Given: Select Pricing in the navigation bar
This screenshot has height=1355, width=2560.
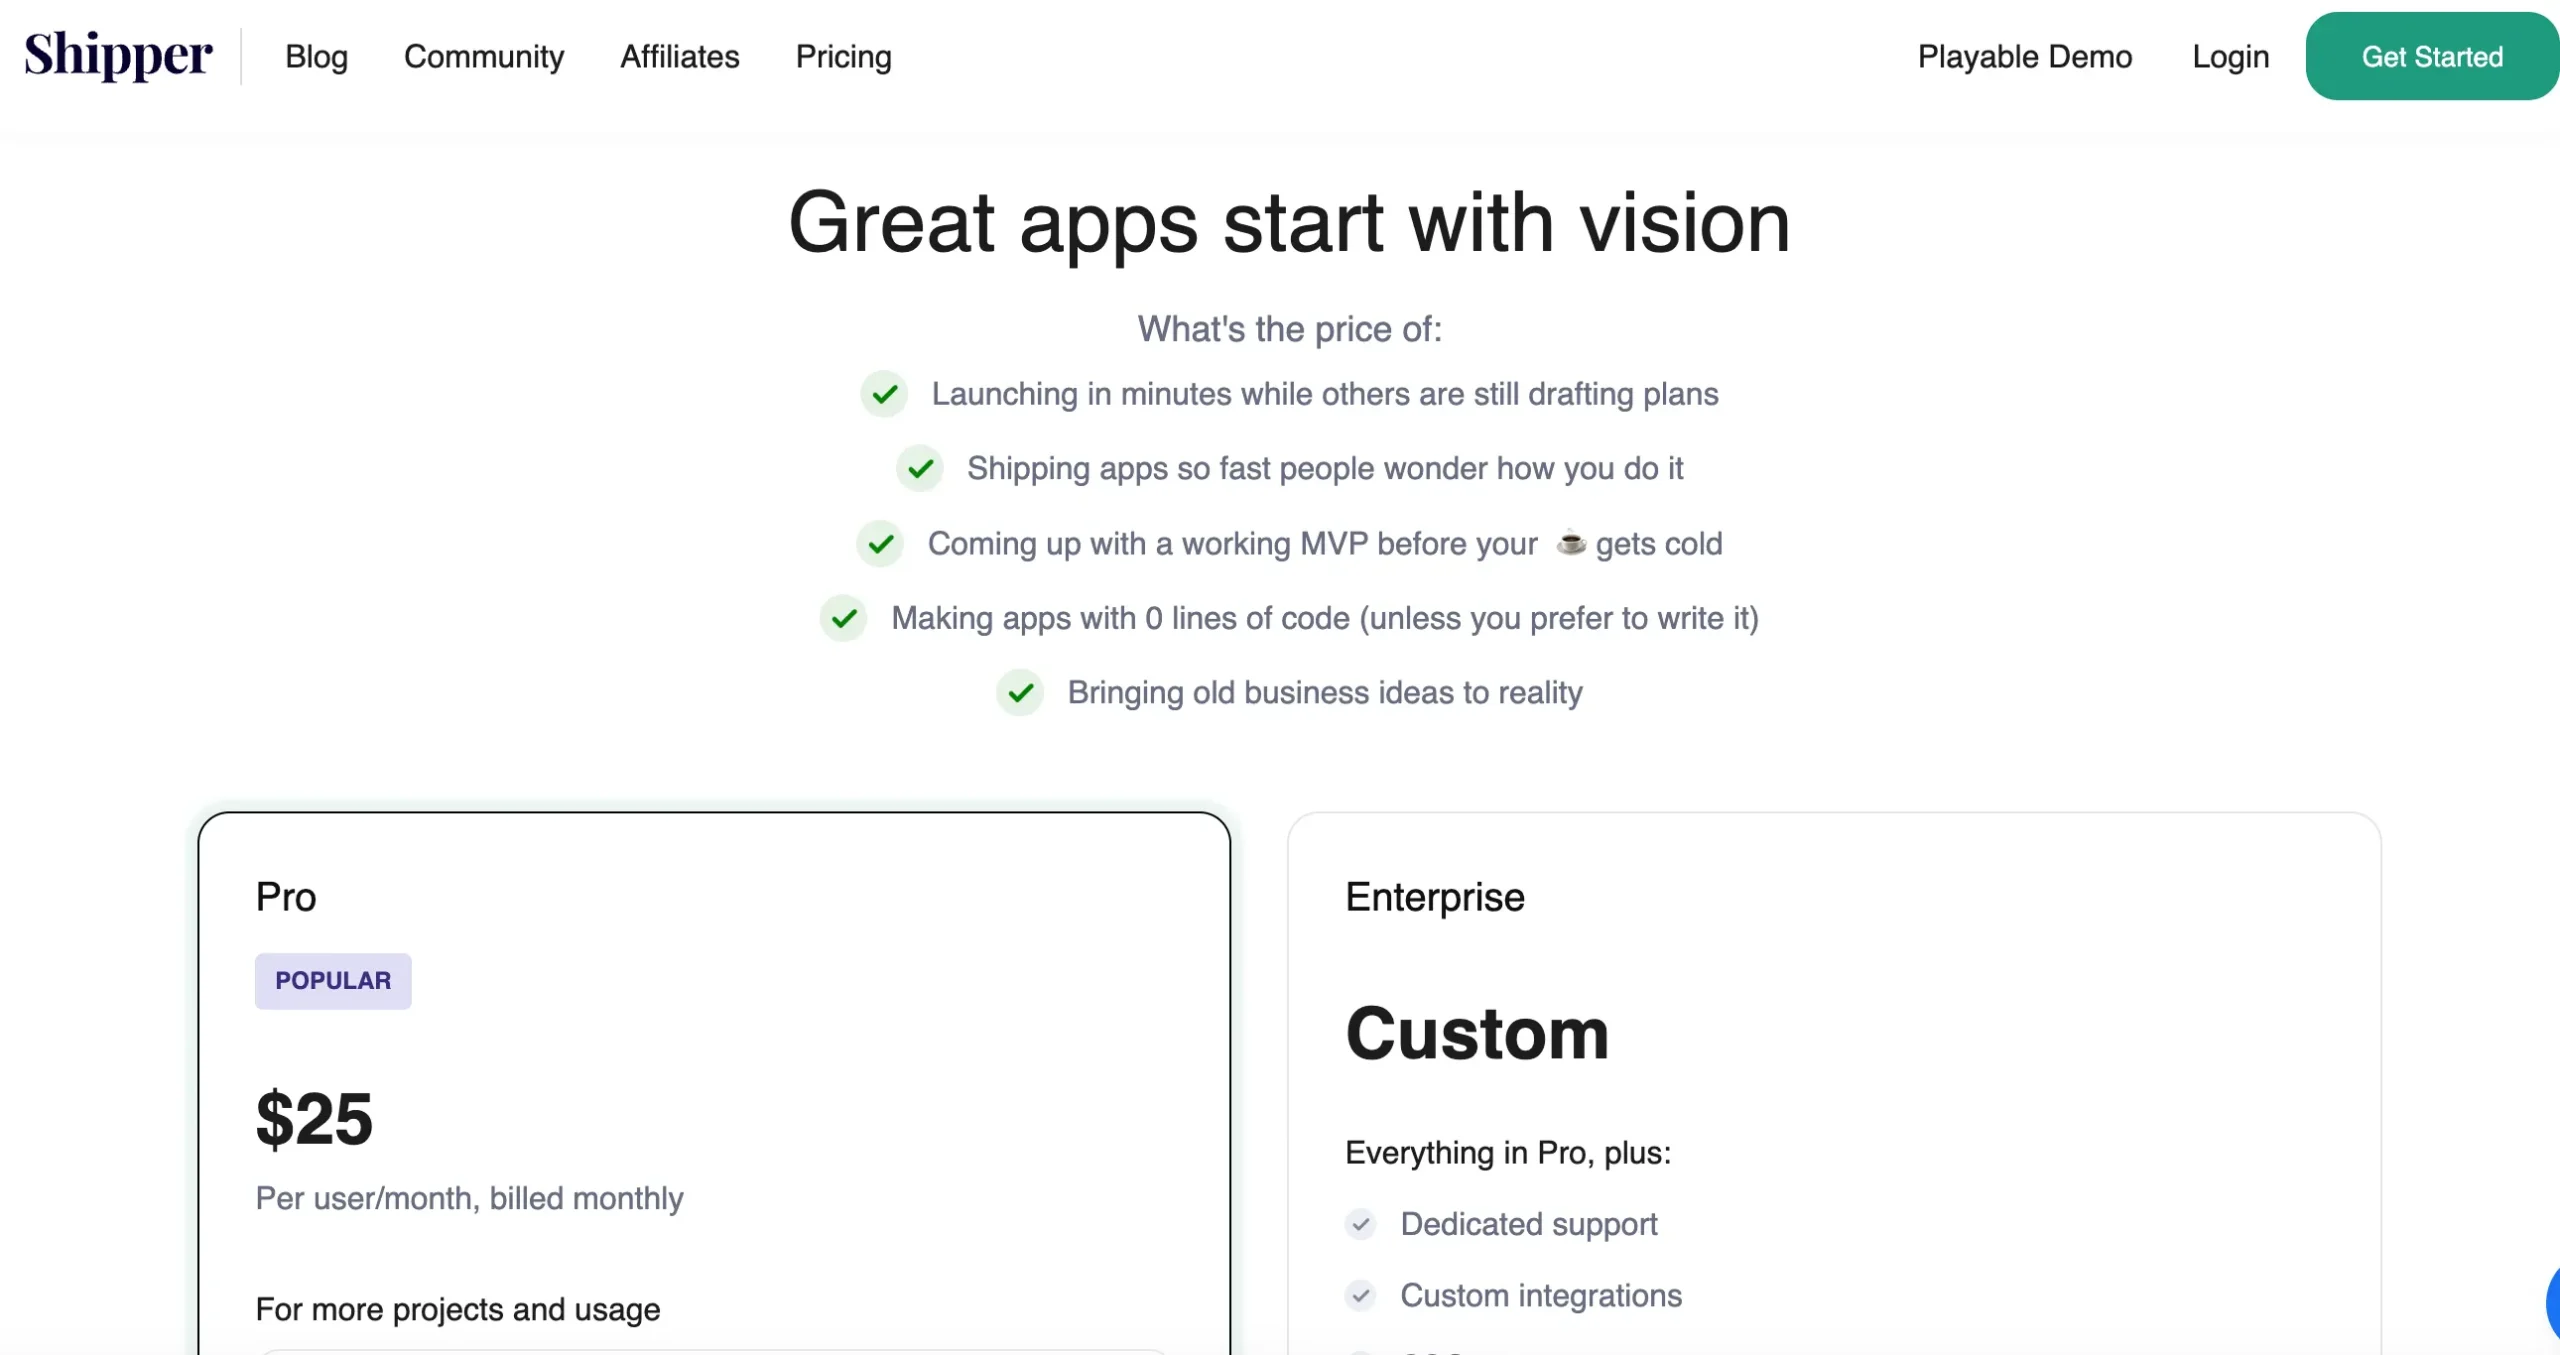Looking at the screenshot, I should tap(843, 57).
